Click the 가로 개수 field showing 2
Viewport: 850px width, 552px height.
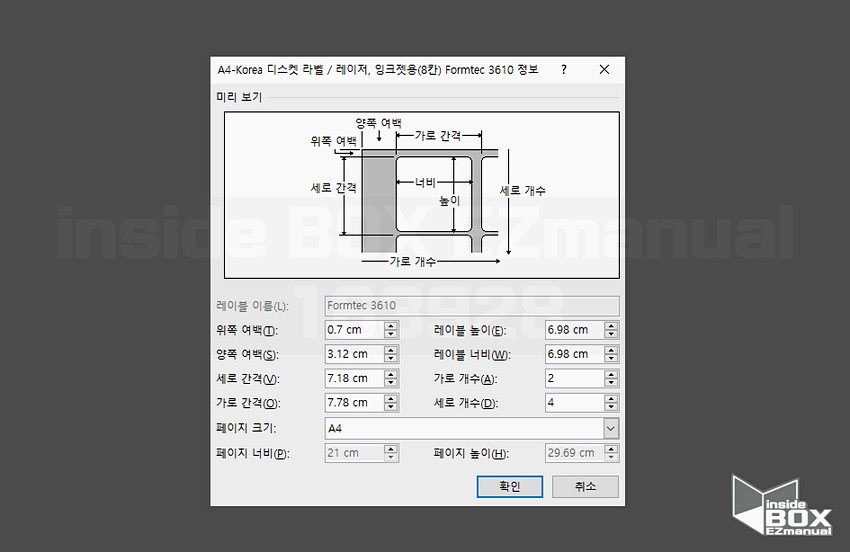(x=575, y=378)
